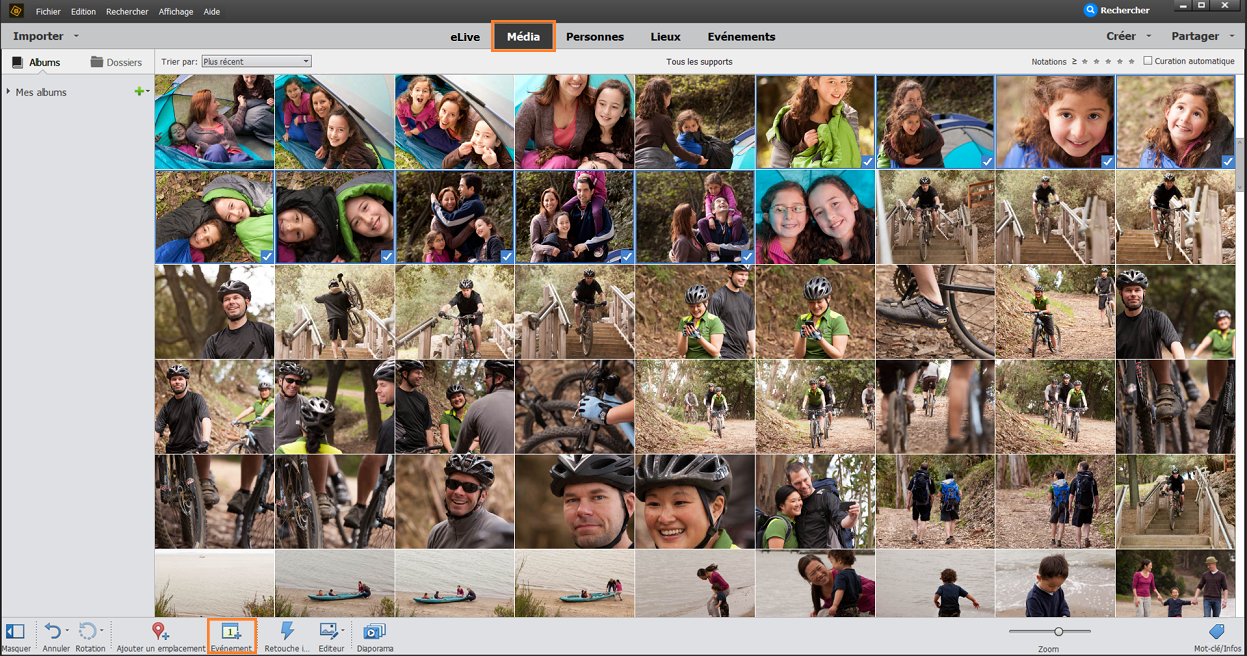Open the Retouche instantanée lightning icon
The width and height of the screenshot is (1247, 656).
coord(287,632)
